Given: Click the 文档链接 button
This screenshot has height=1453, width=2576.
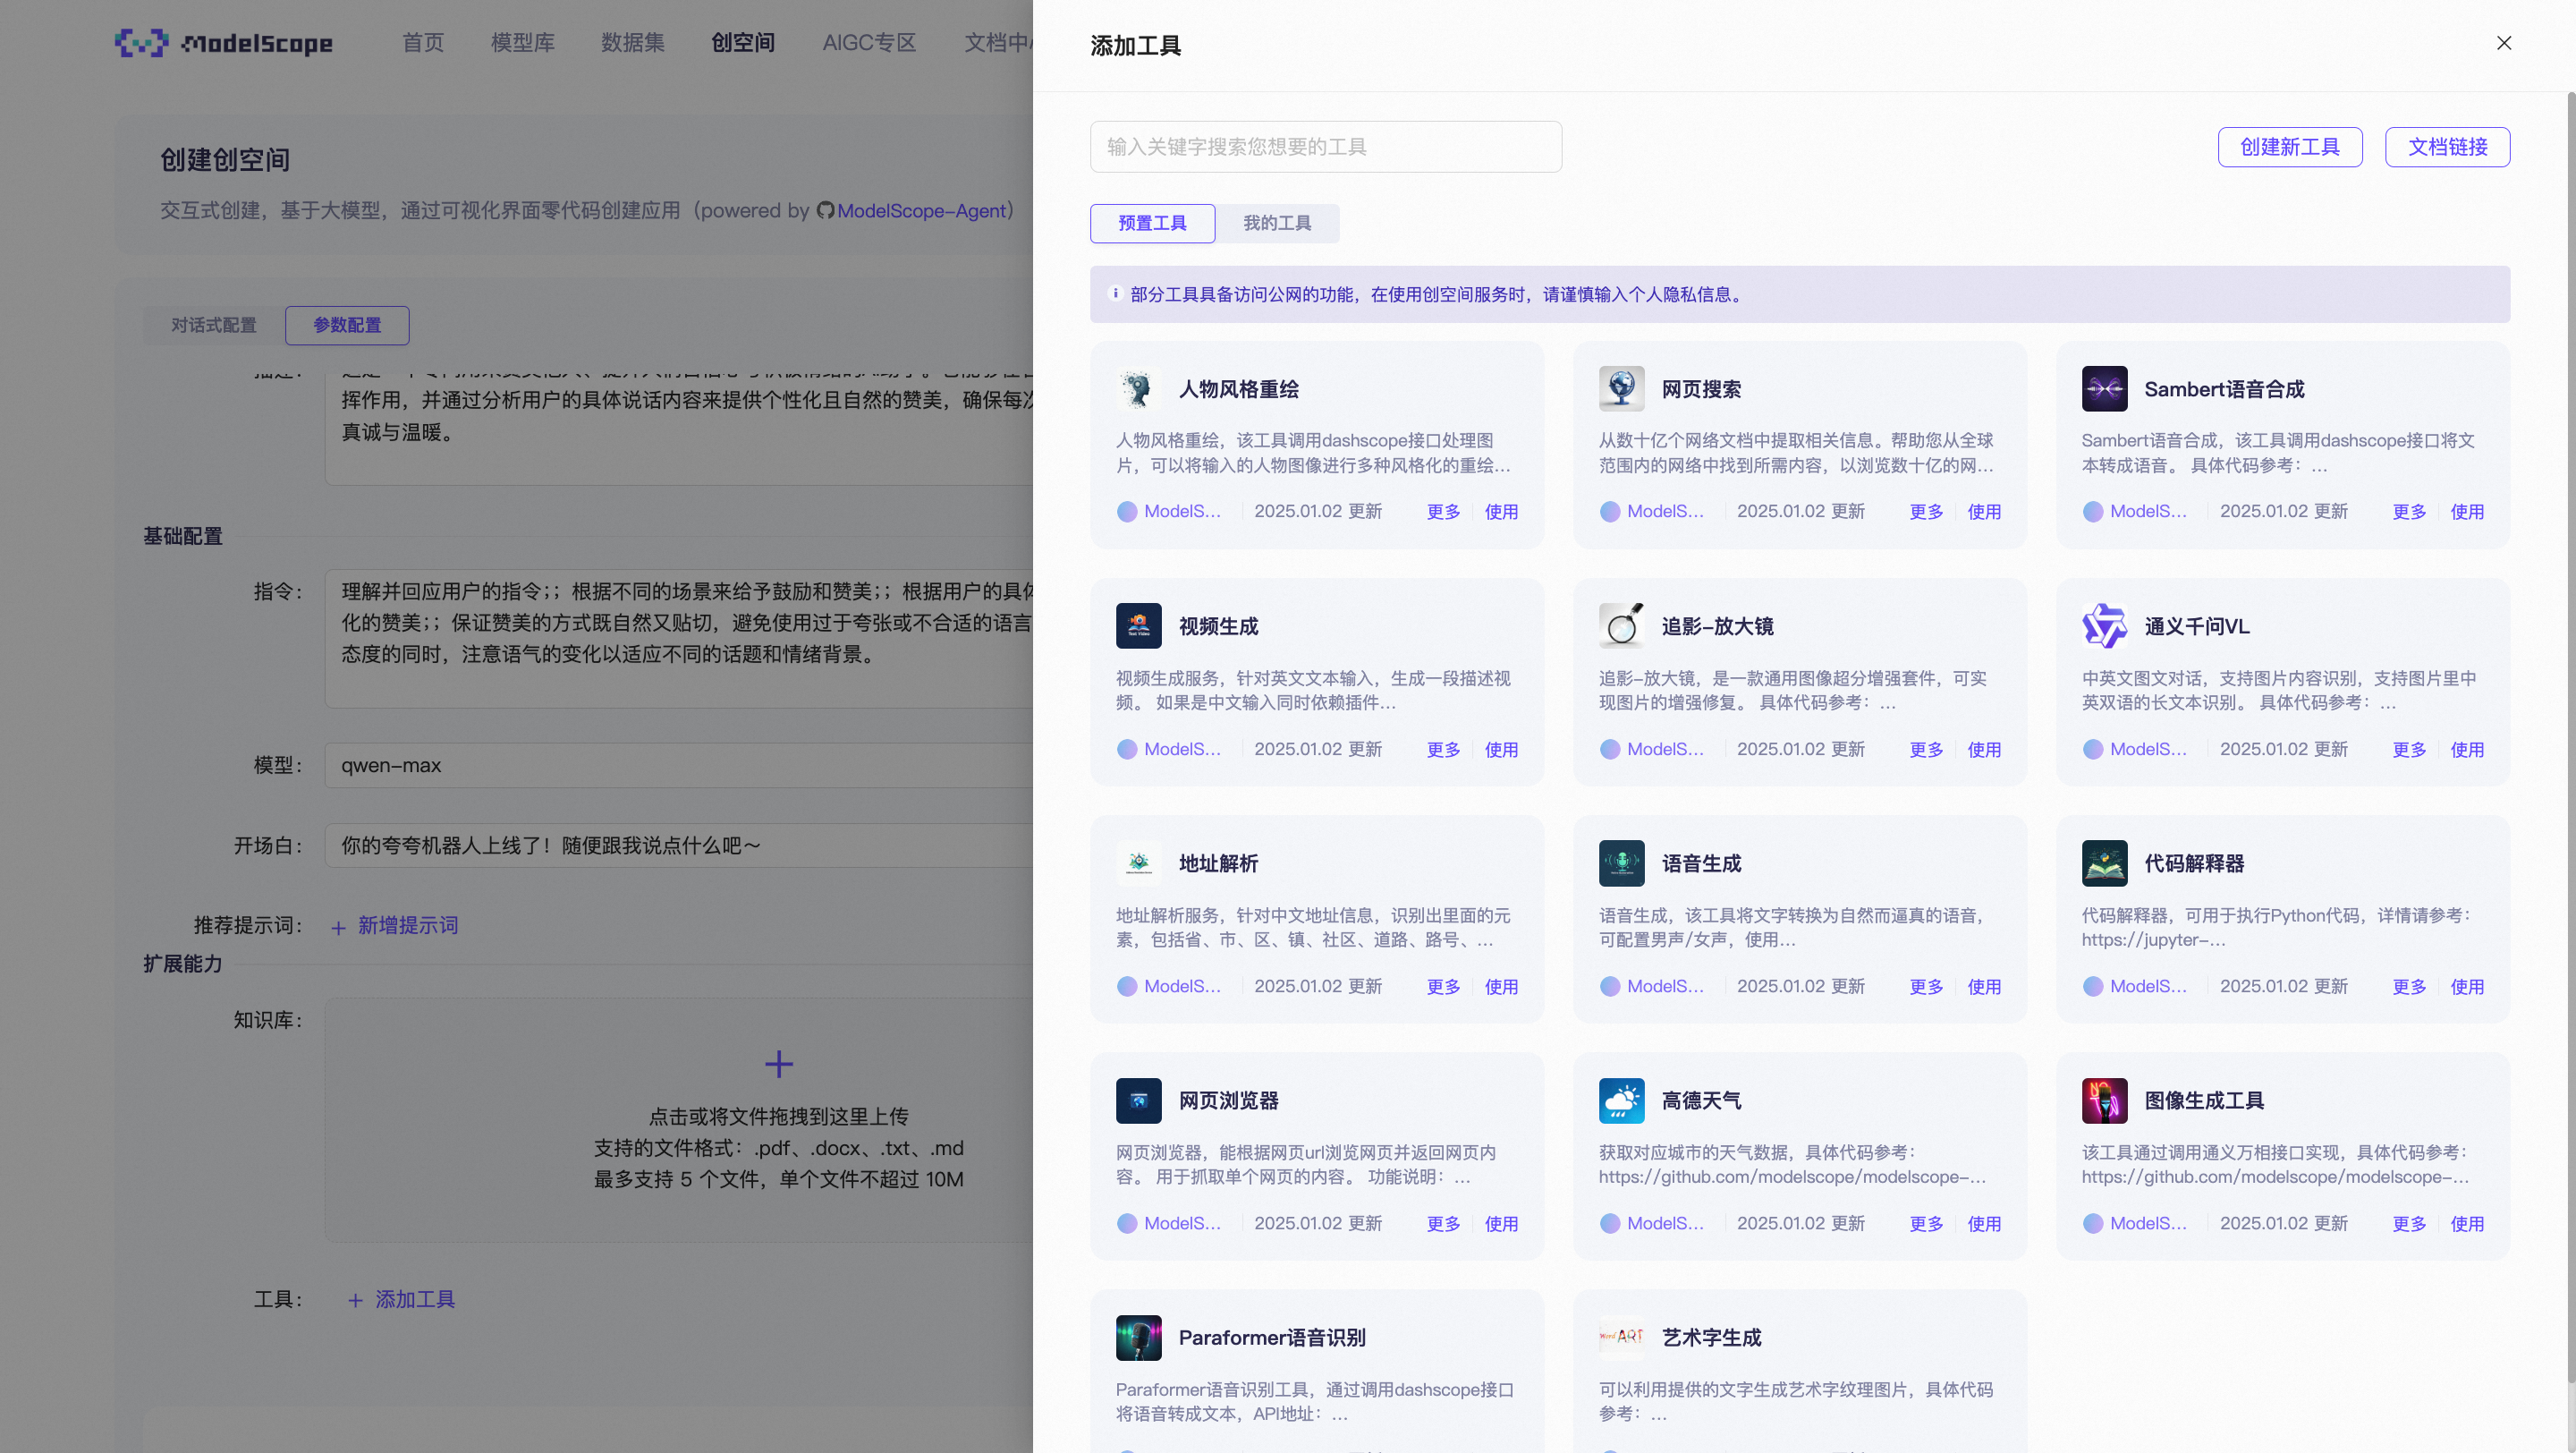Looking at the screenshot, I should click(2446, 147).
